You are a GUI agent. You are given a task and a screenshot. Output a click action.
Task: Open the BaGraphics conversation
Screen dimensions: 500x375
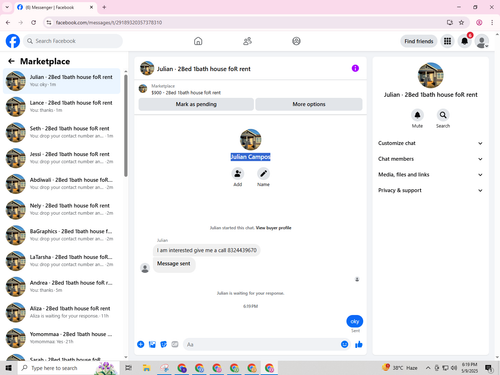click(x=62, y=235)
